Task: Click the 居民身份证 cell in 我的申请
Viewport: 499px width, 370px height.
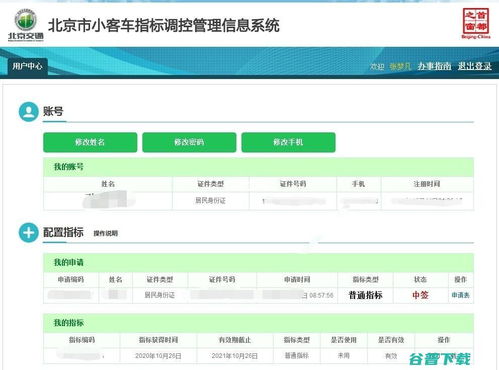Action: coord(160,295)
